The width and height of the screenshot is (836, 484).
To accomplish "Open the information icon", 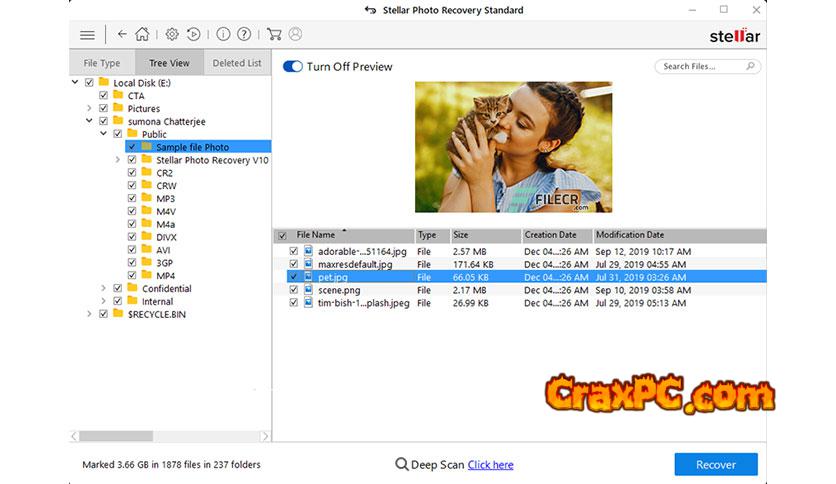I will [223, 34].
